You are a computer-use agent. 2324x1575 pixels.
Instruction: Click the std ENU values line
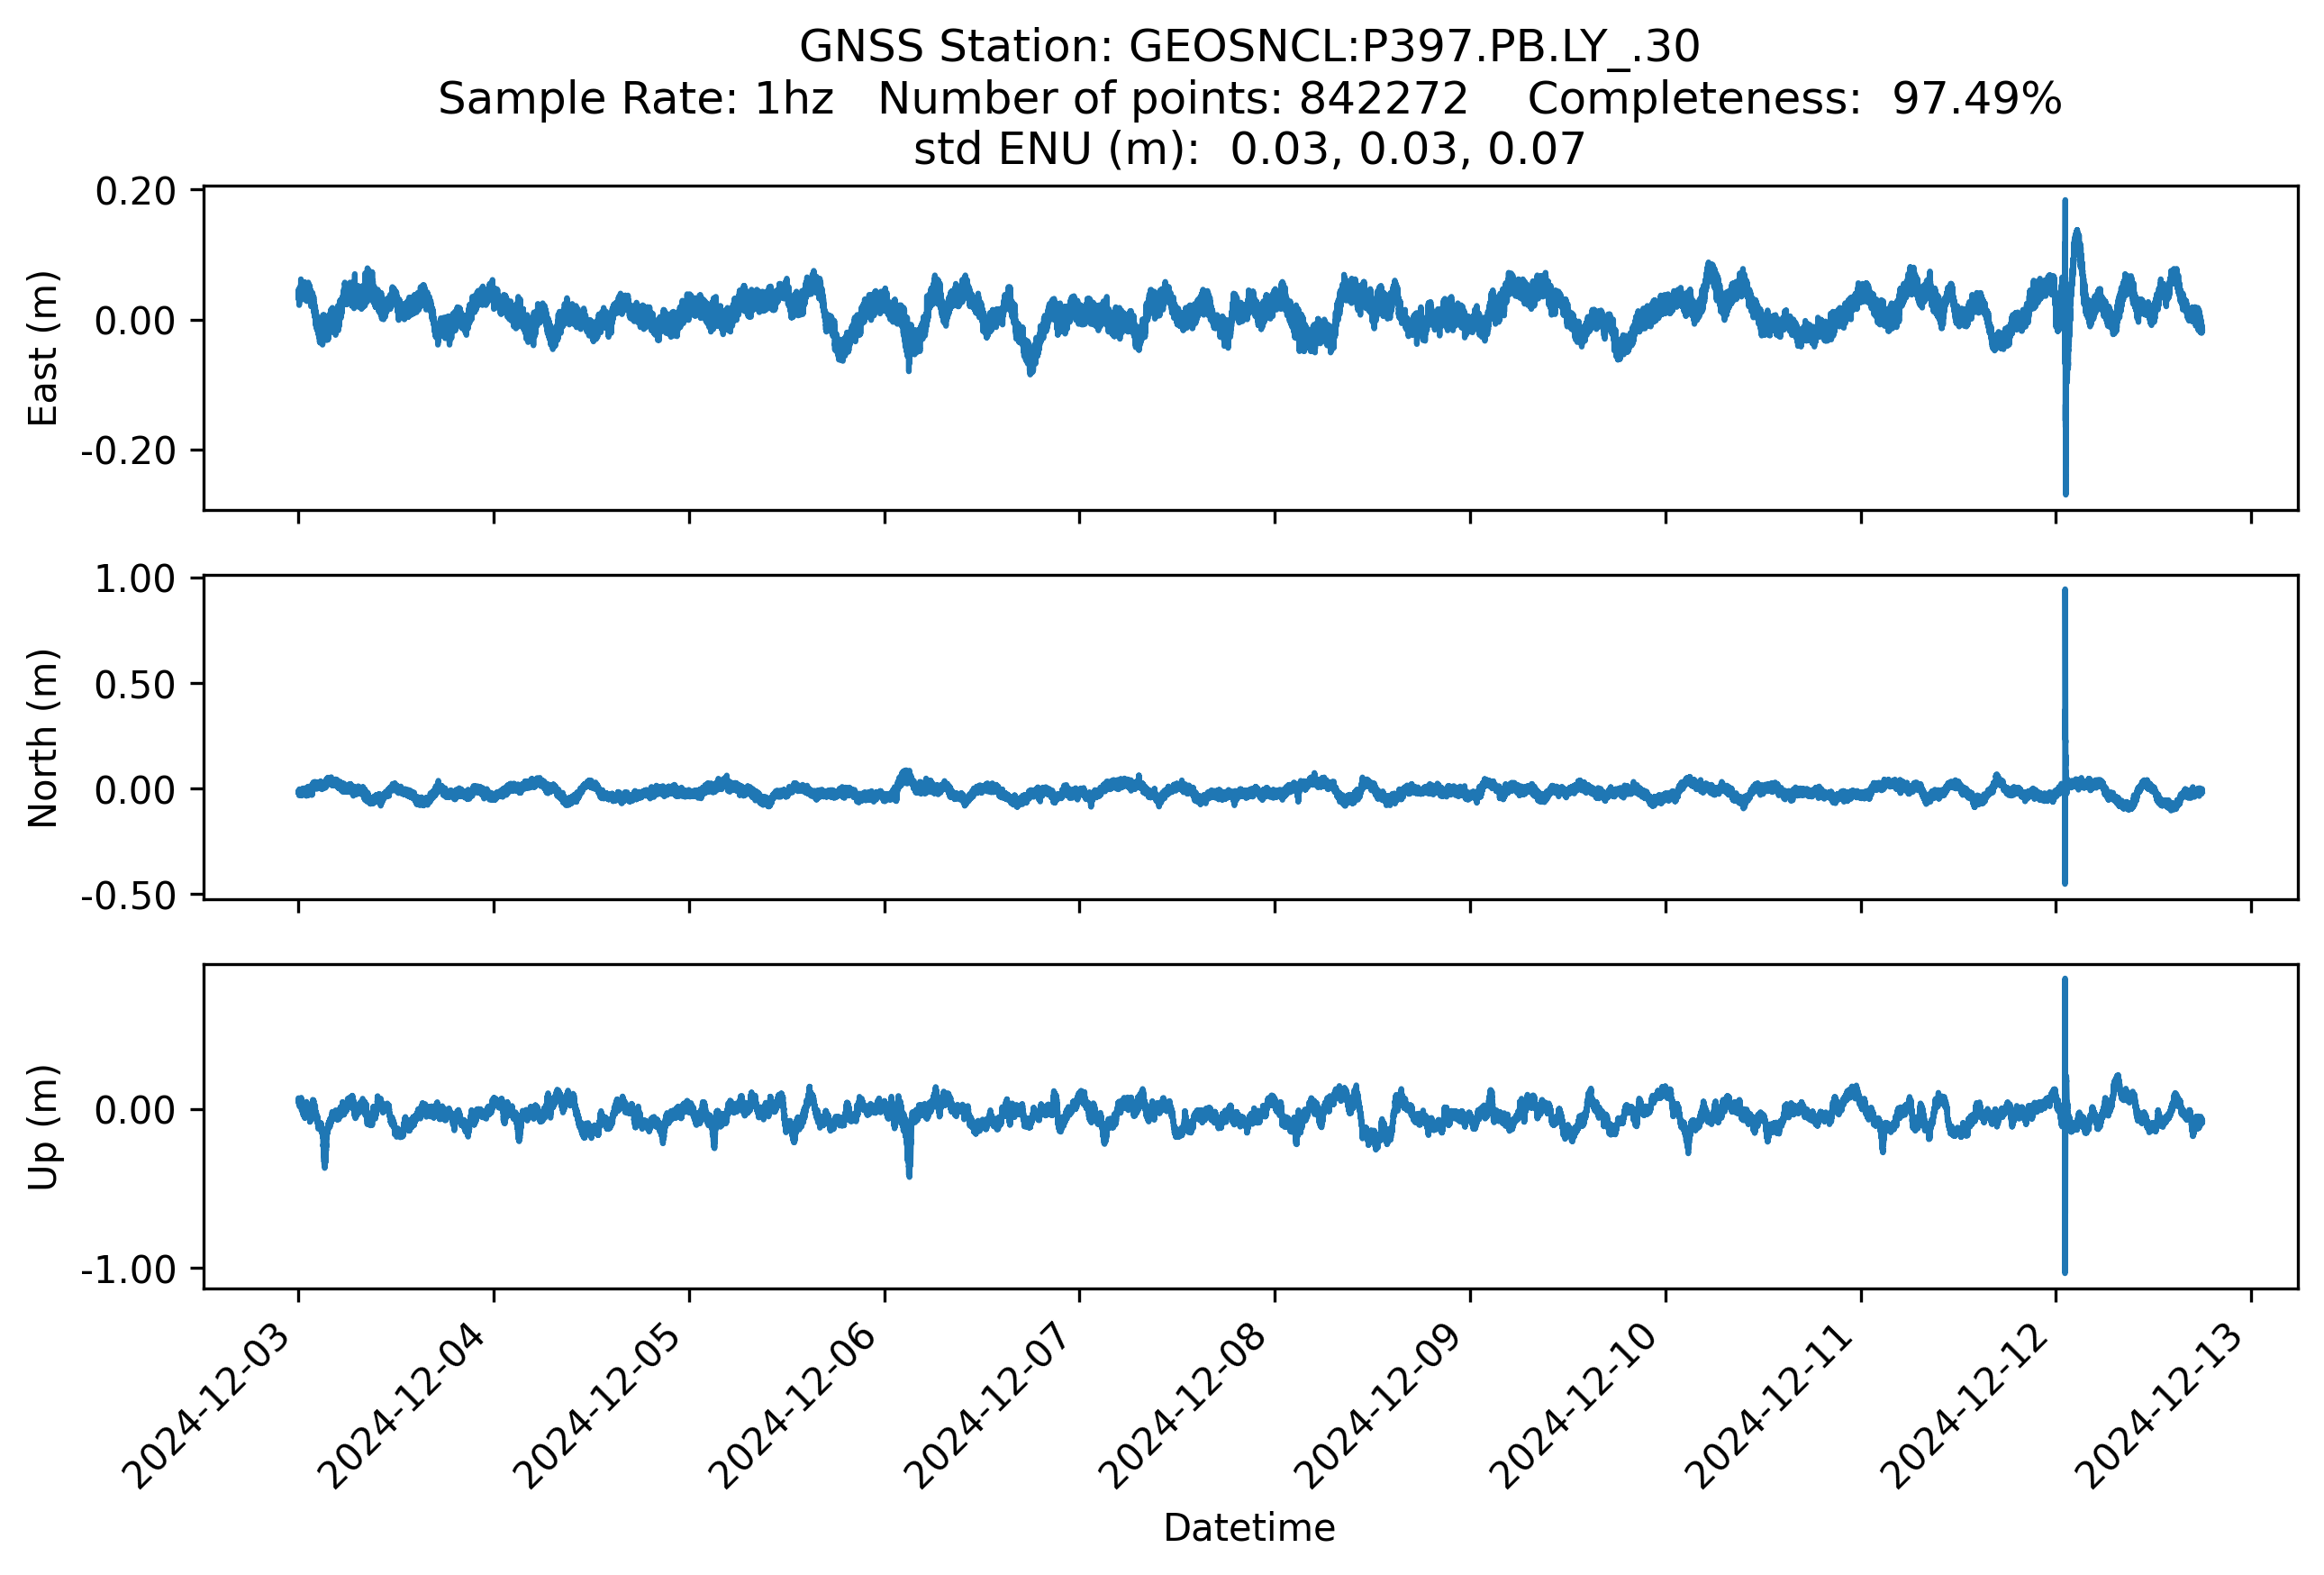1249,150
